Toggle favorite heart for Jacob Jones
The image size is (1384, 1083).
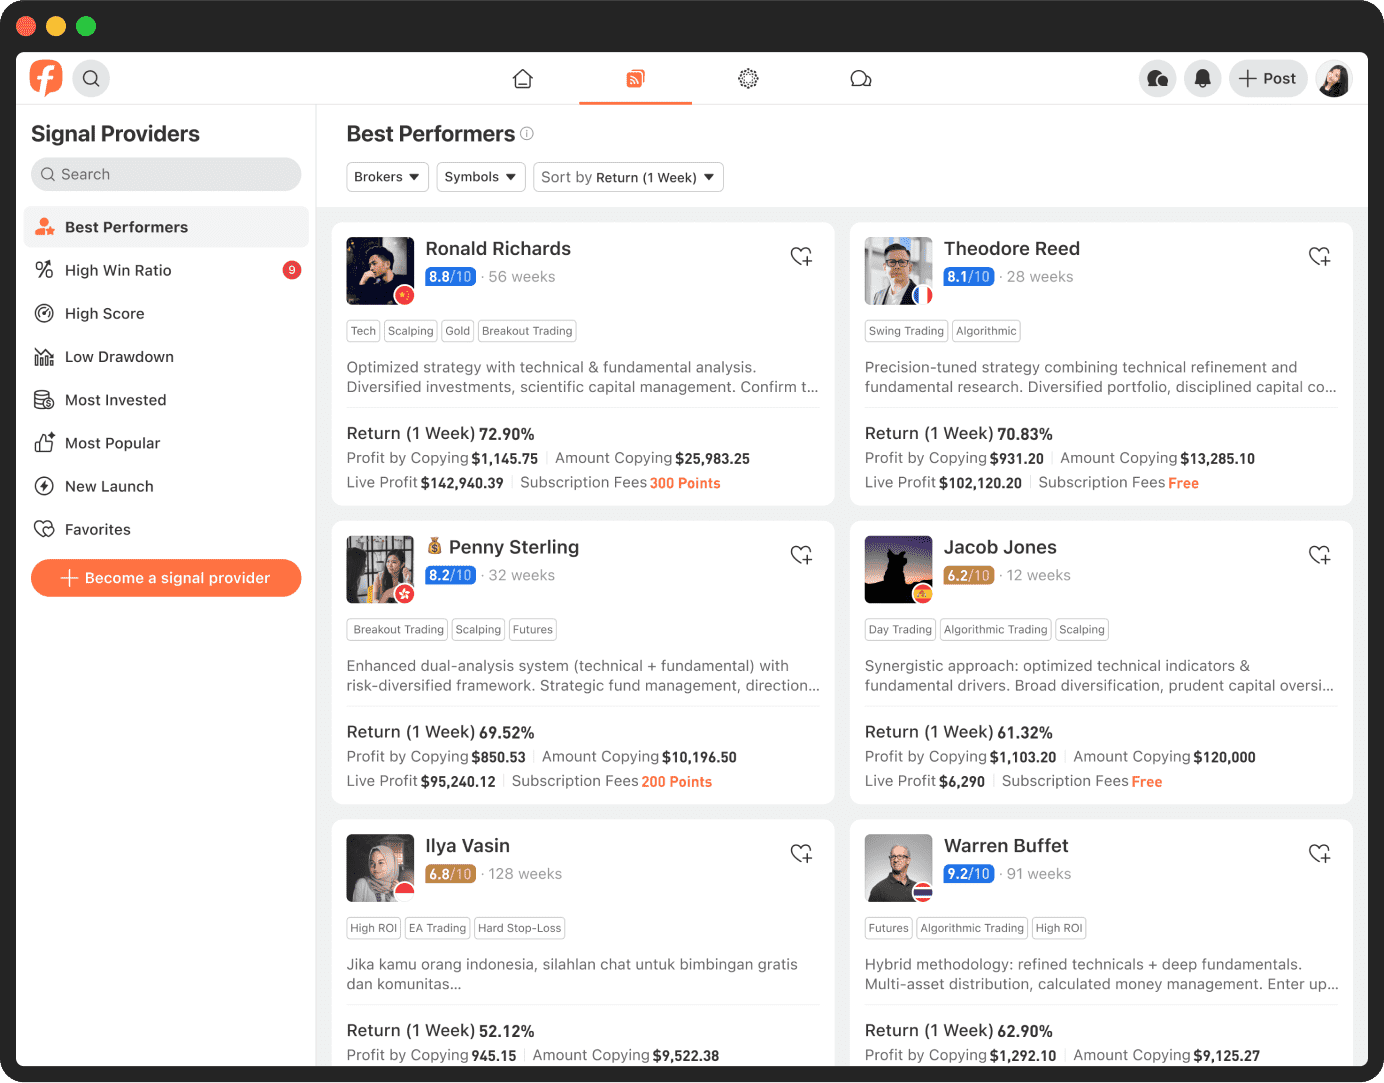click(1319, 555)
